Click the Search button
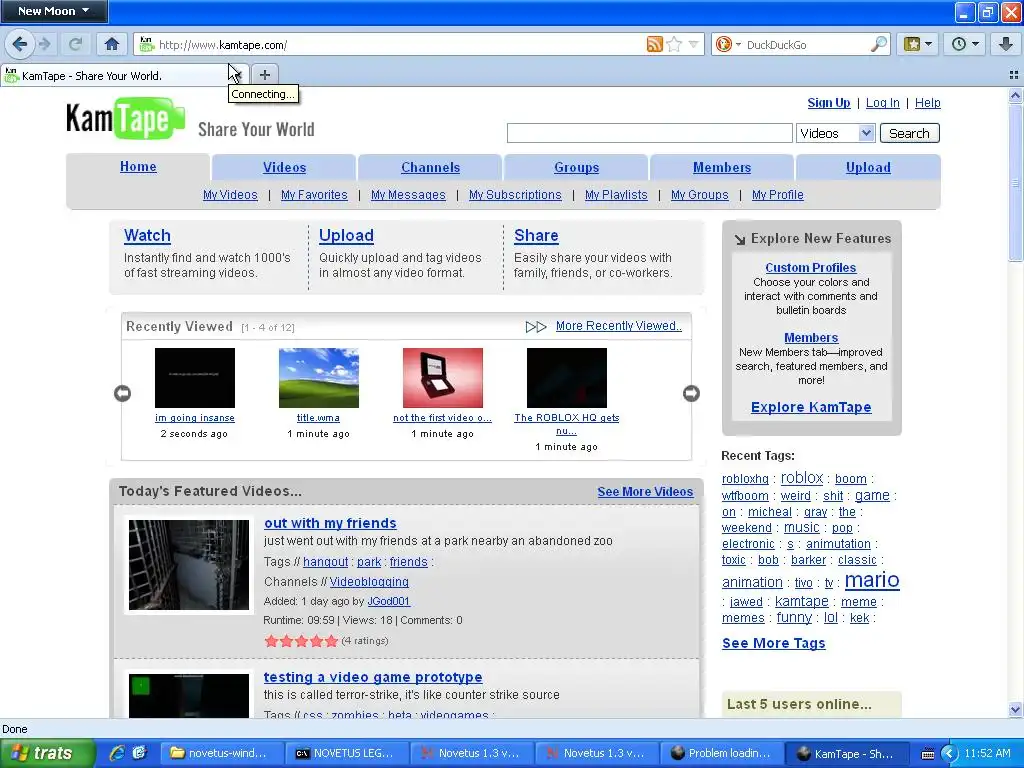This screenshot has width=1024, height=768. point(909,133)
